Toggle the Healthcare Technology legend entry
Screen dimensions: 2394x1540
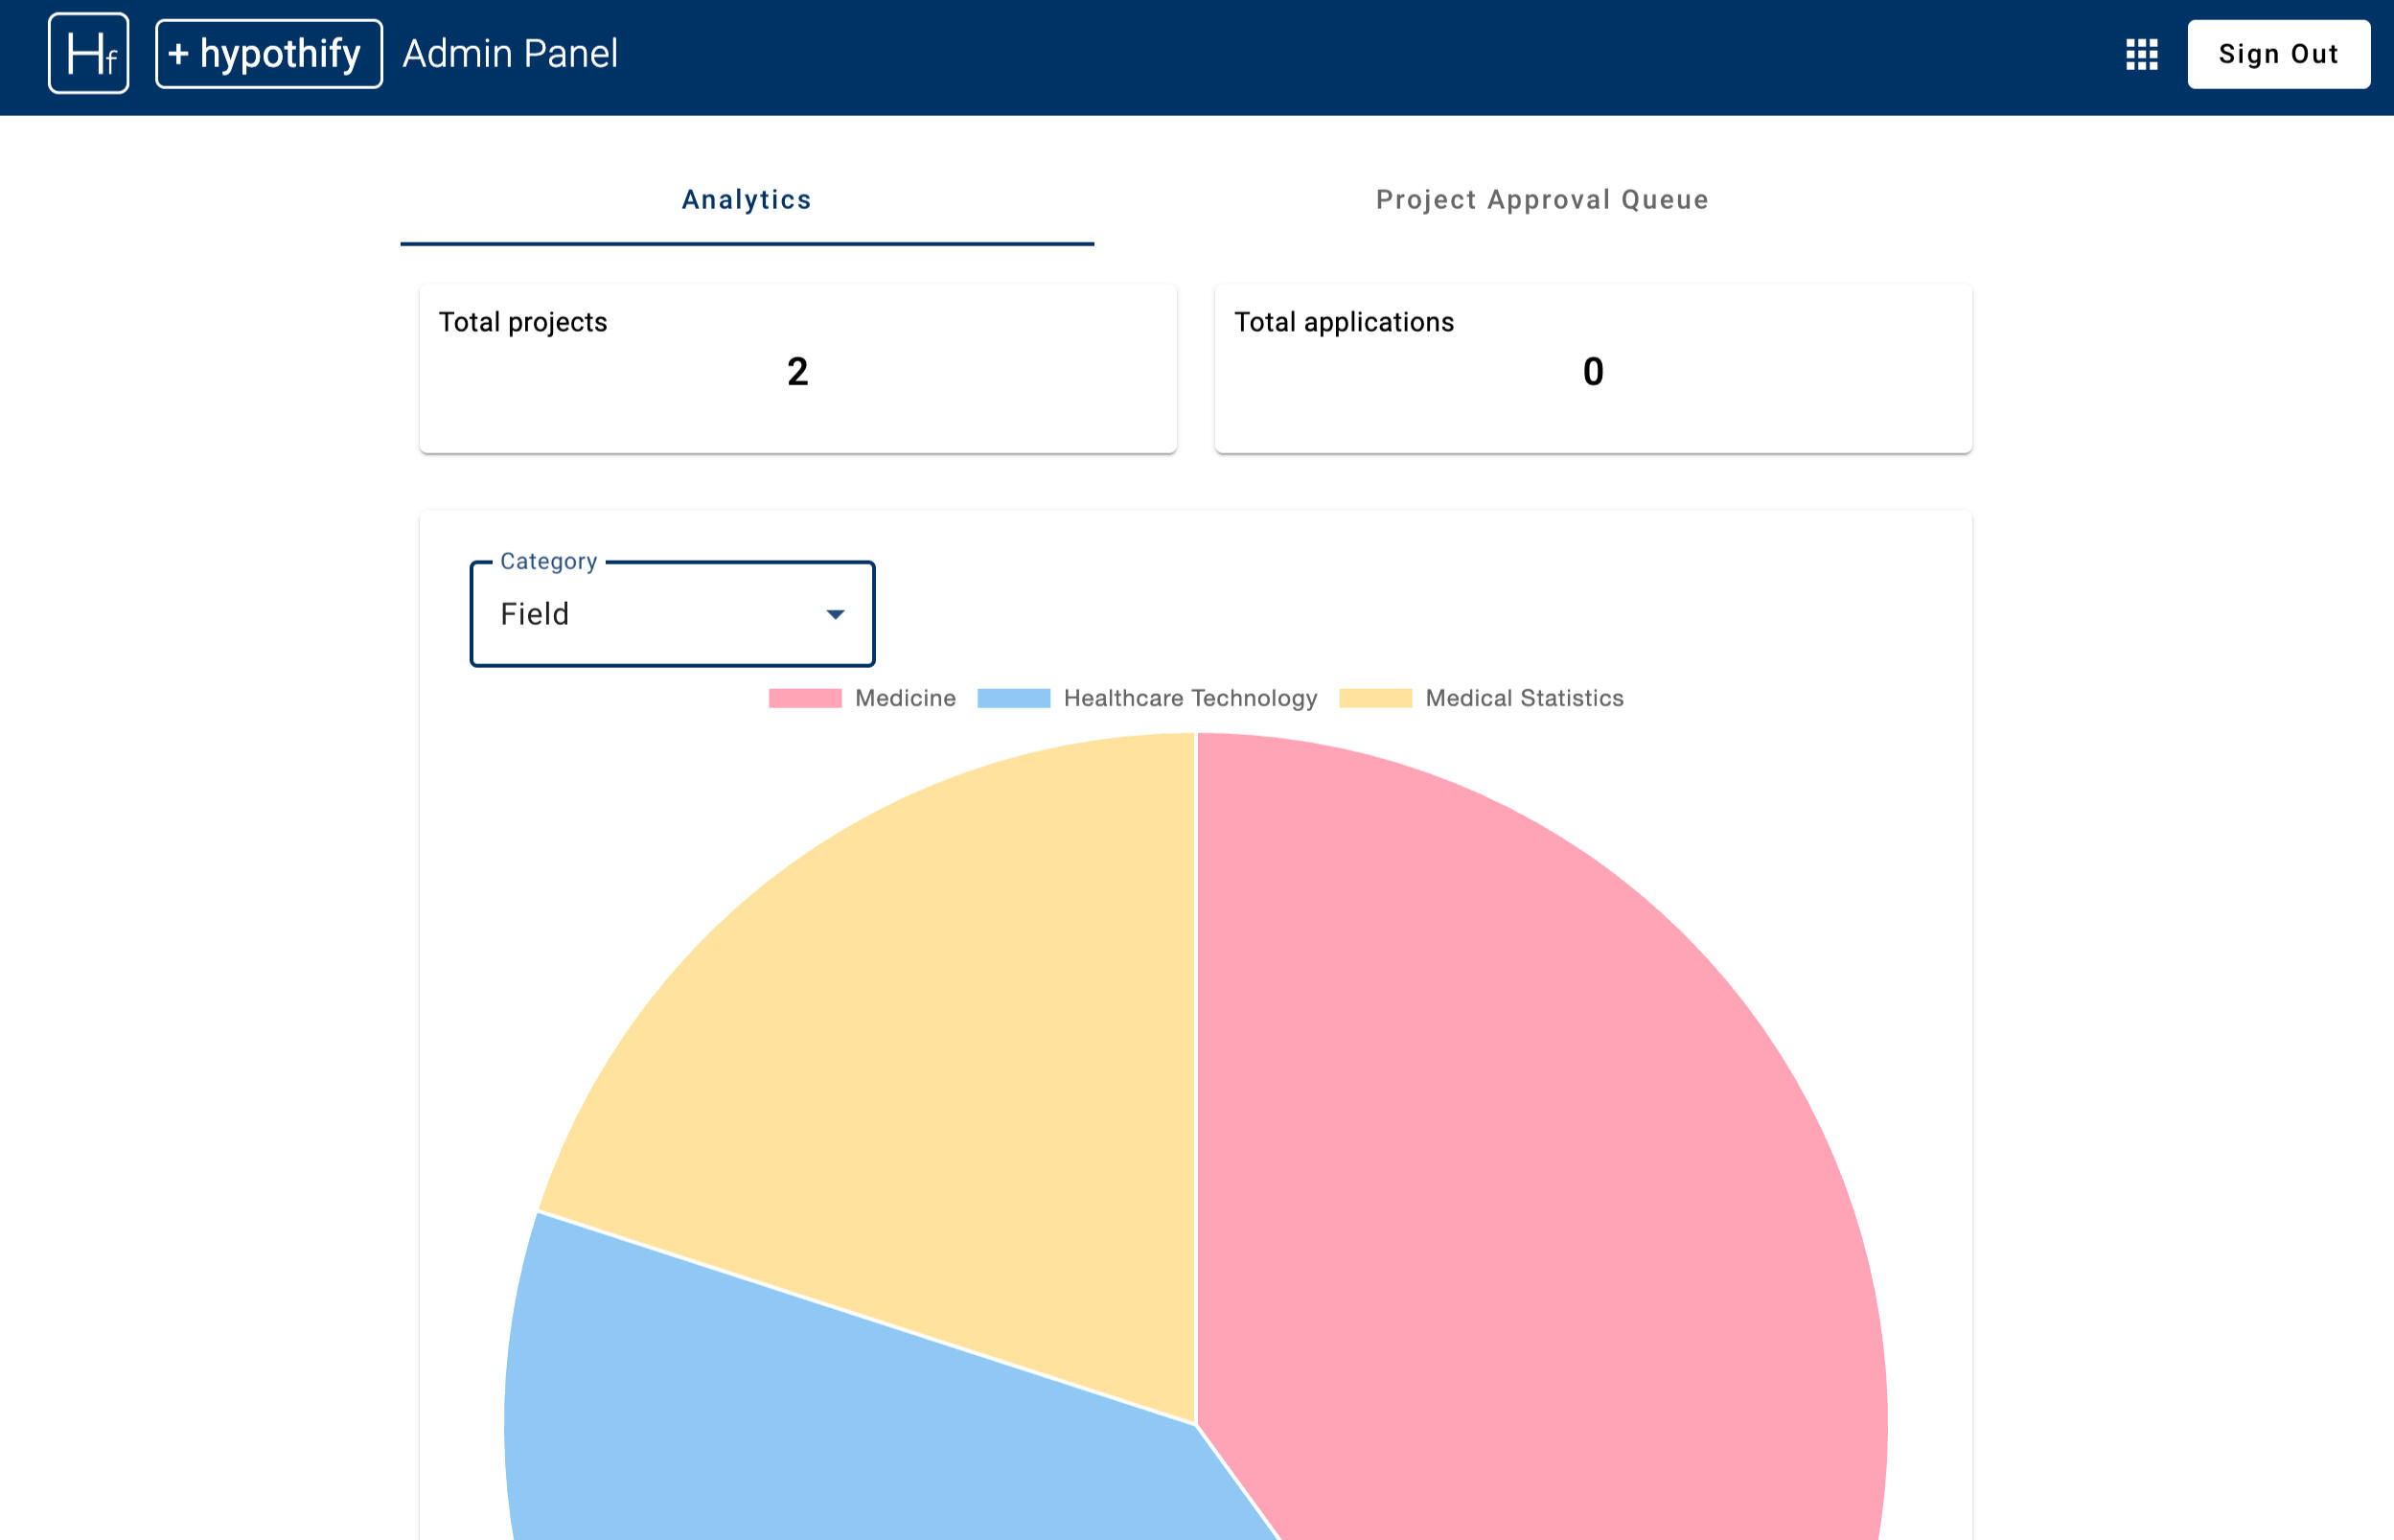(x=1189, y=698)
